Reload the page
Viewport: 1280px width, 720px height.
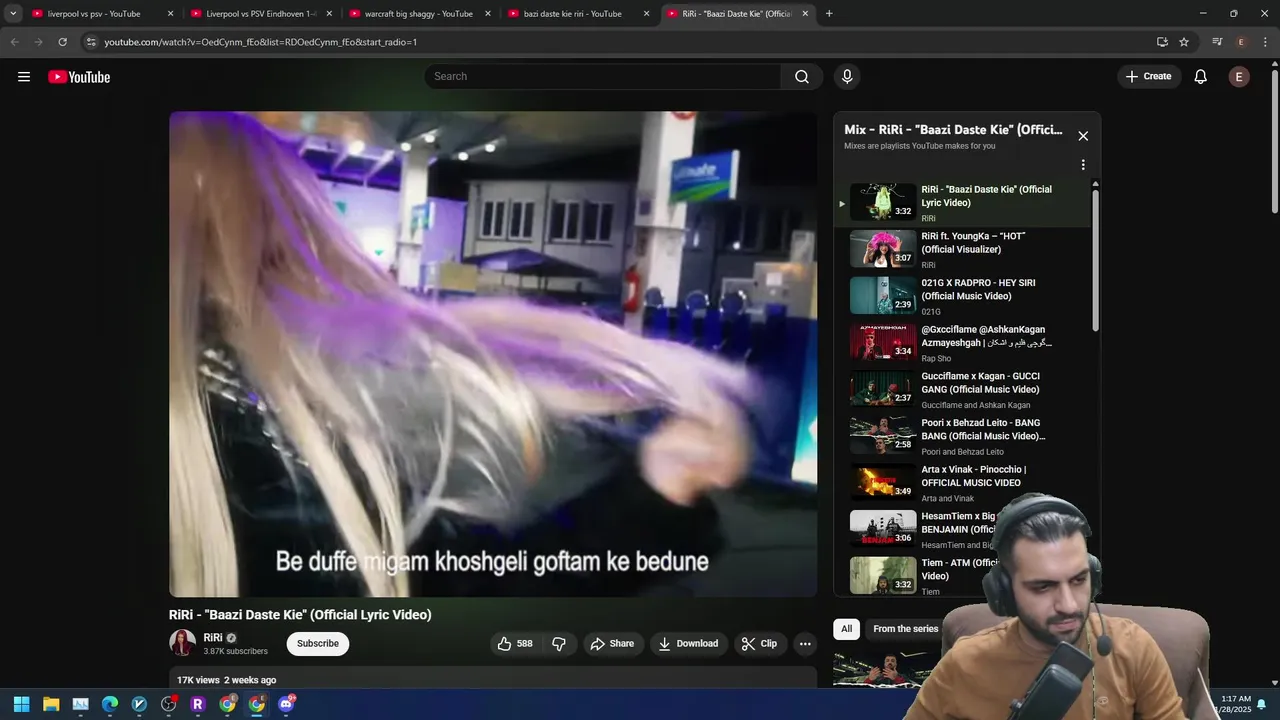pos(62,42)
